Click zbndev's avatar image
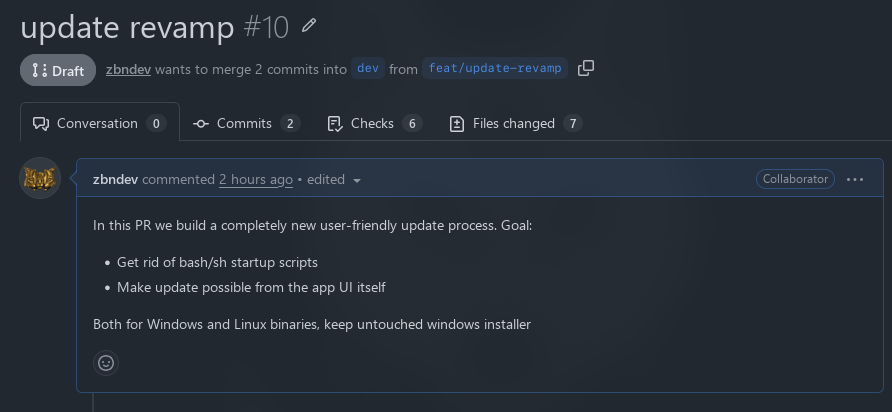892x412 pixels. coord(40,178)
